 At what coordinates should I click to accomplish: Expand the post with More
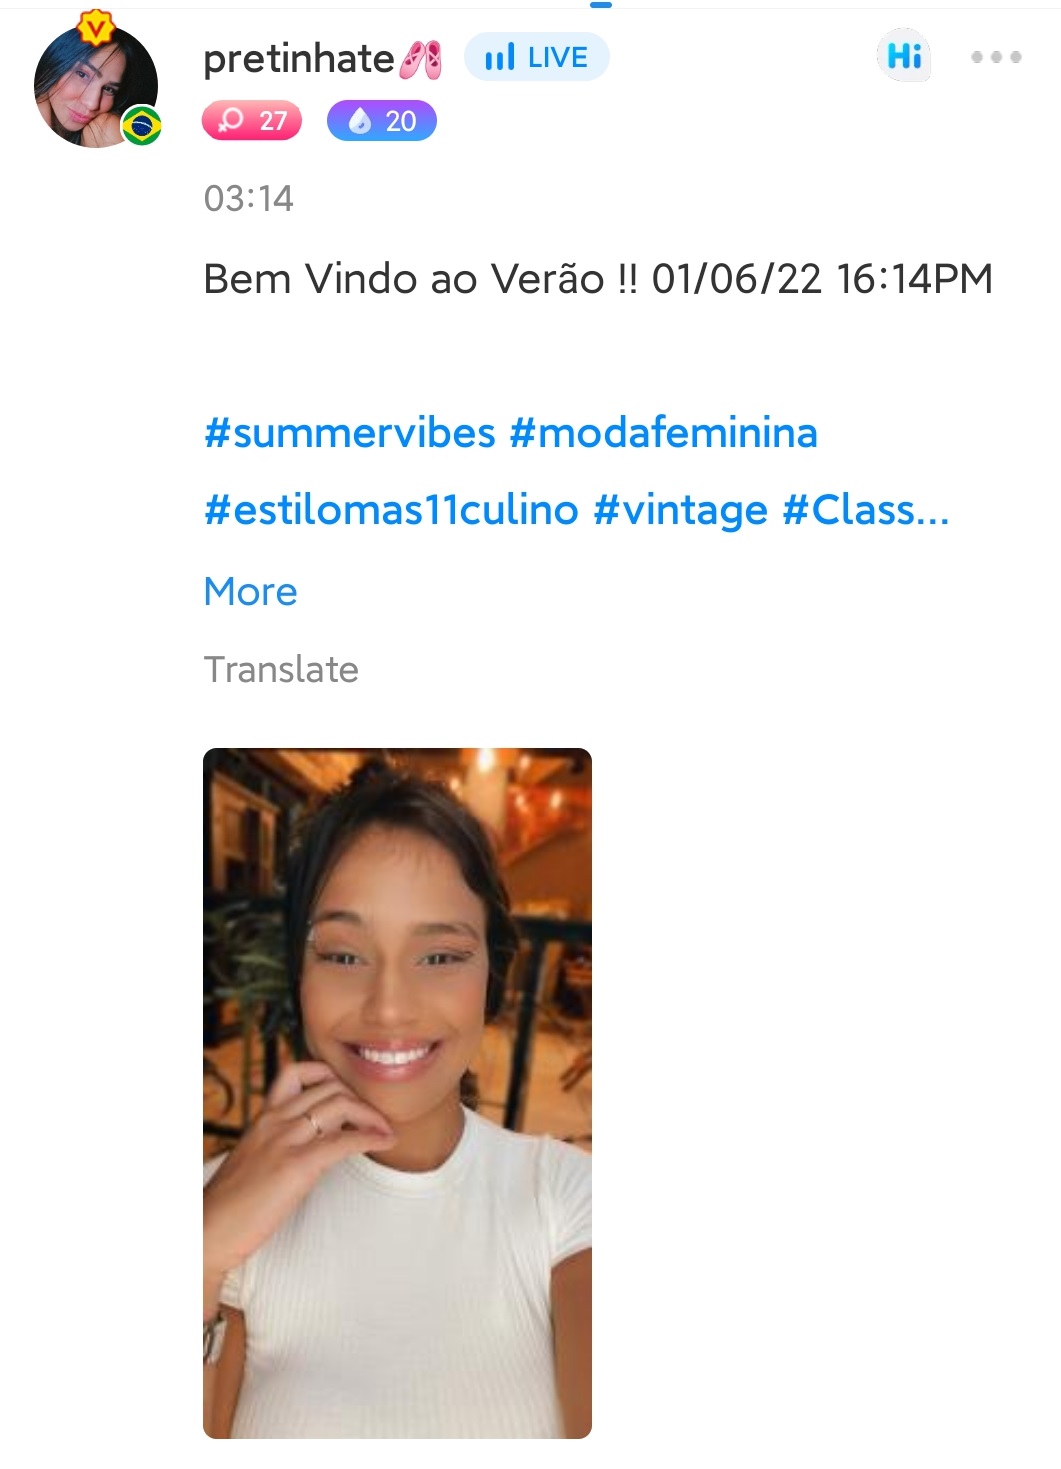coord(251,592)
